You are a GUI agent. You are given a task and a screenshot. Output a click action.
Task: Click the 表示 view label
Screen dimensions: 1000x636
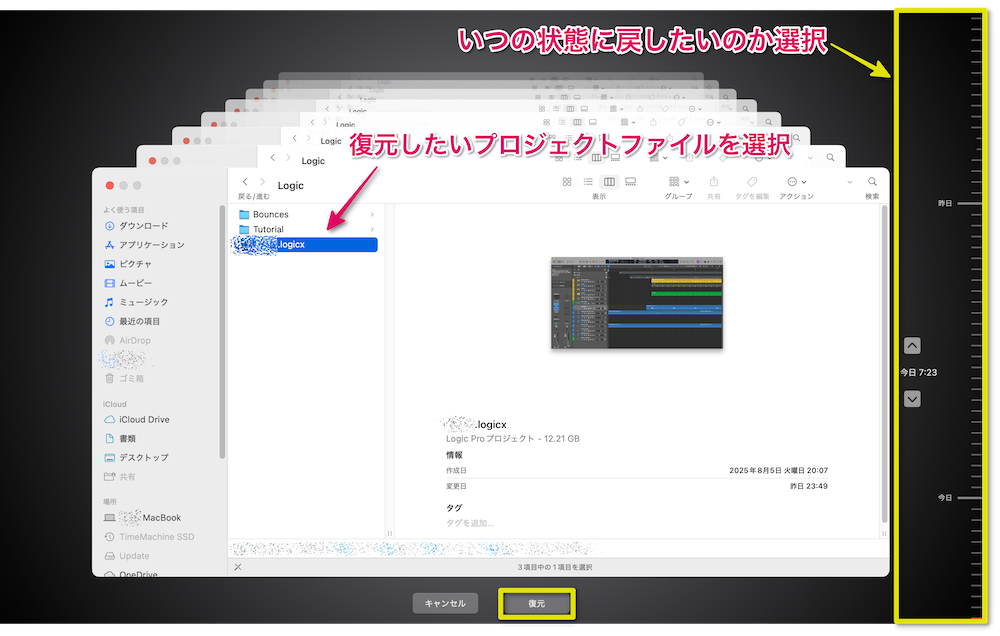pyautogui.click(x=599, y=196)
